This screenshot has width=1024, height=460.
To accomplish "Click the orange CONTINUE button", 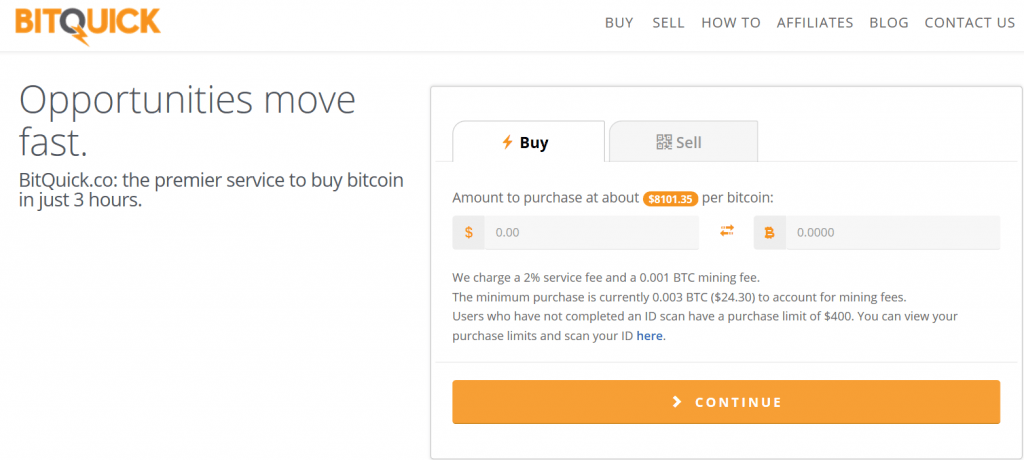I will pos(726,402).
